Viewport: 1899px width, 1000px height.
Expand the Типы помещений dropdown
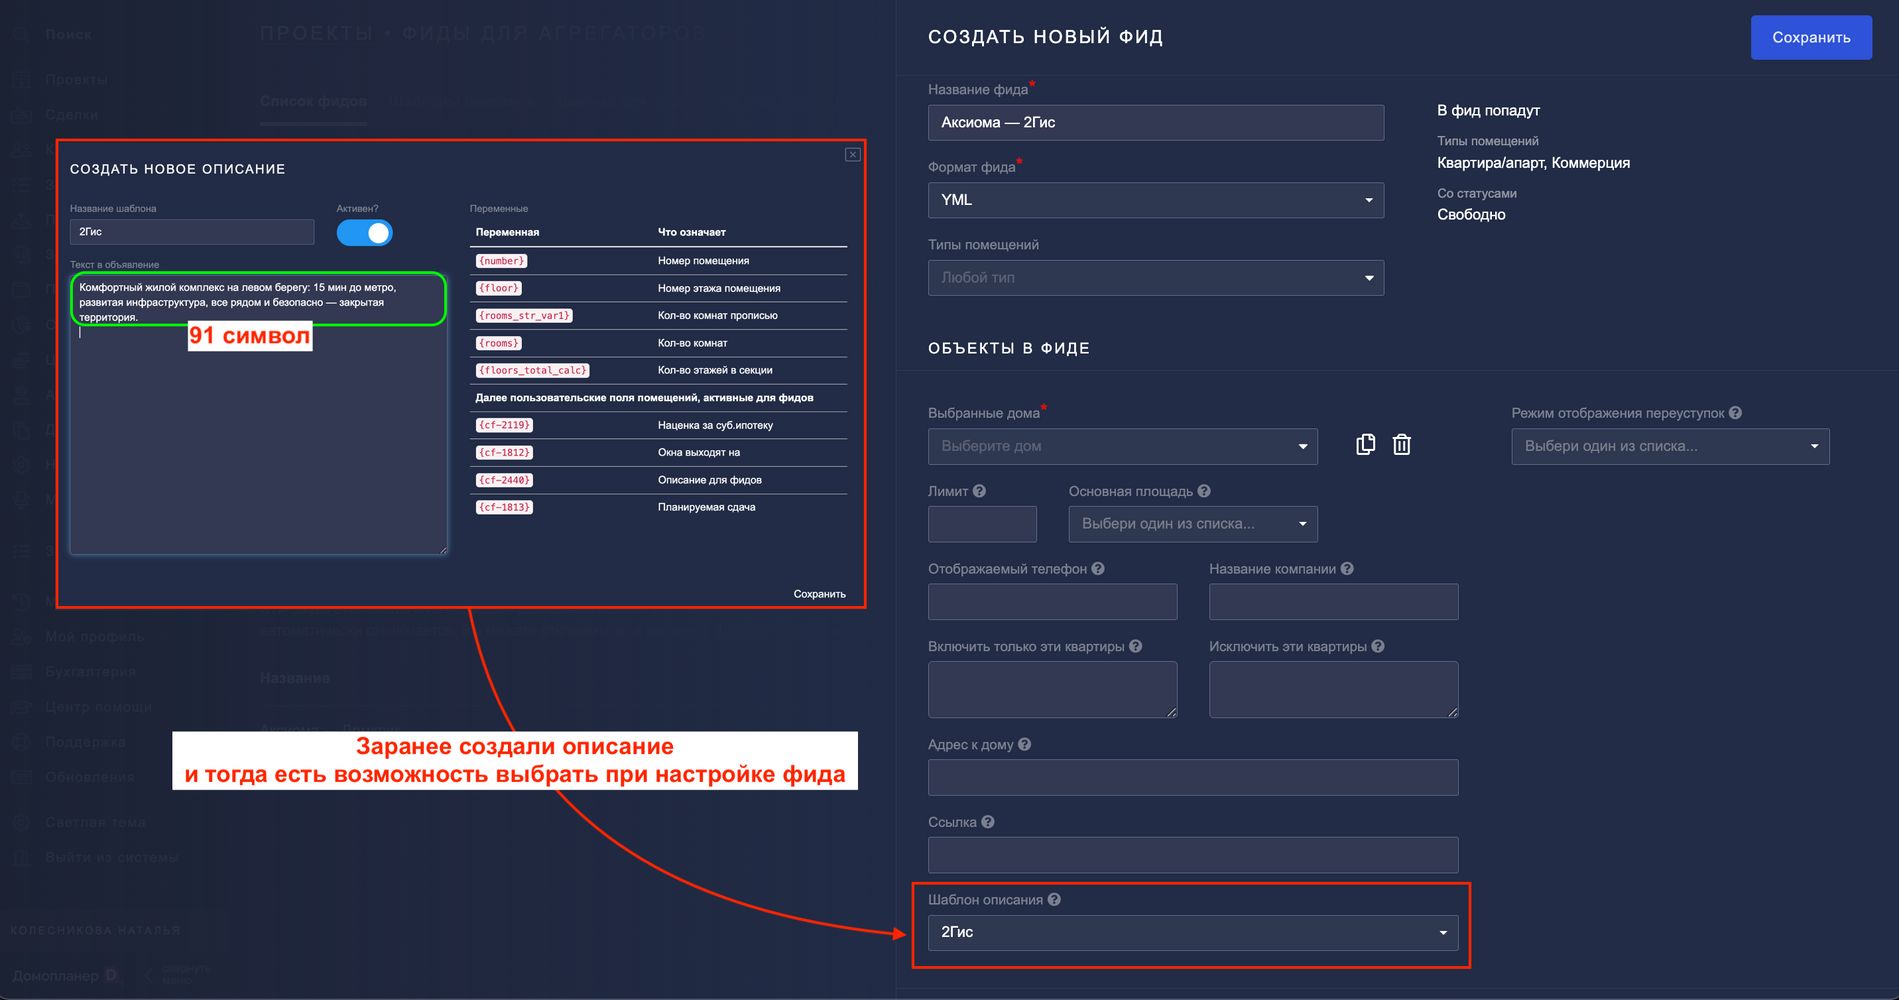pyautogui.click(x=1156, y=278)
